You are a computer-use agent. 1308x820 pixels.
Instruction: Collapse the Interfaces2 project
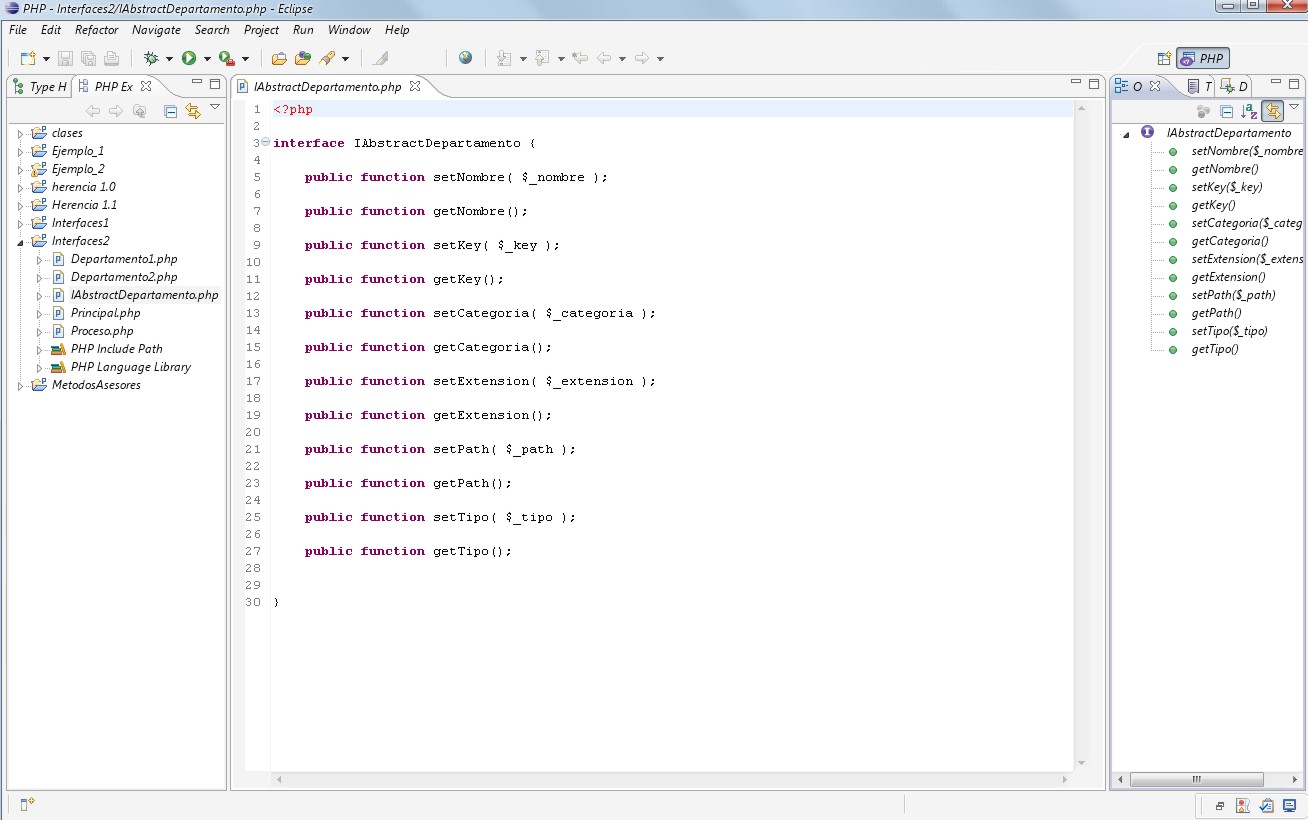coord(19,240)
